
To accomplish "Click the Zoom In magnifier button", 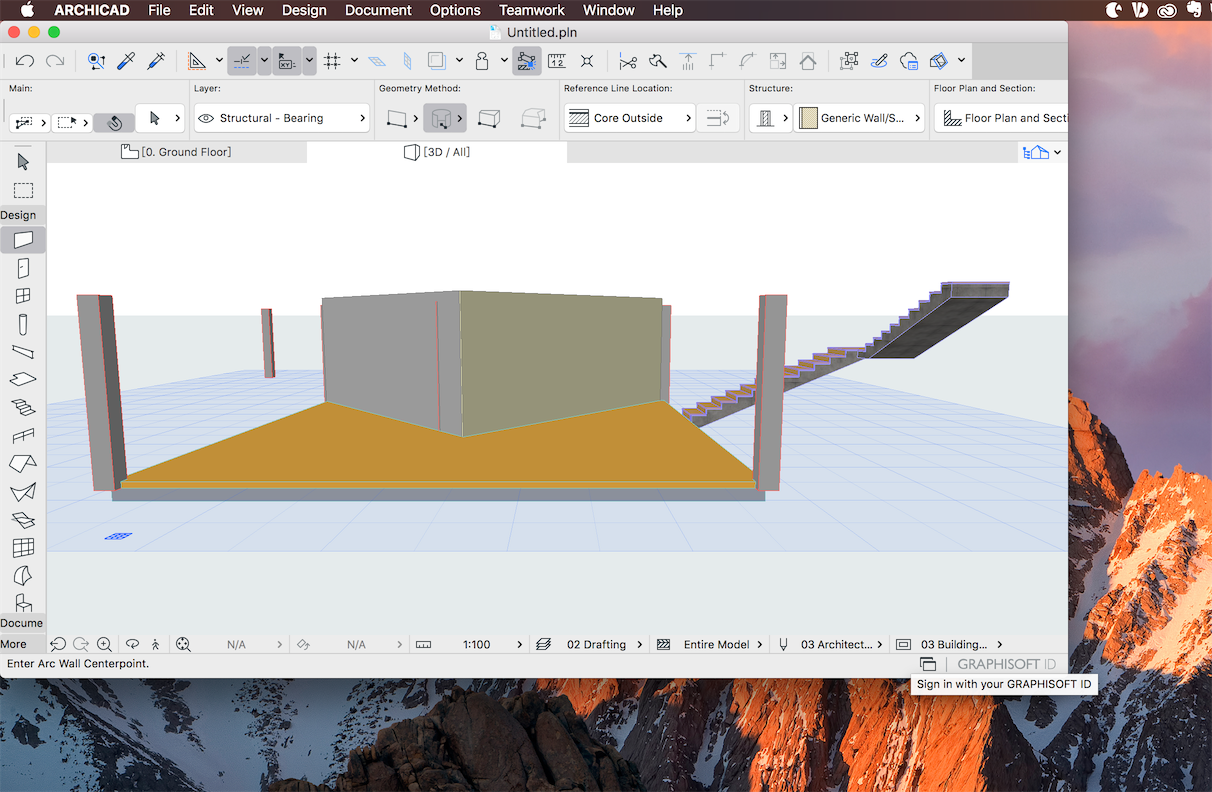I will [104, 645].
